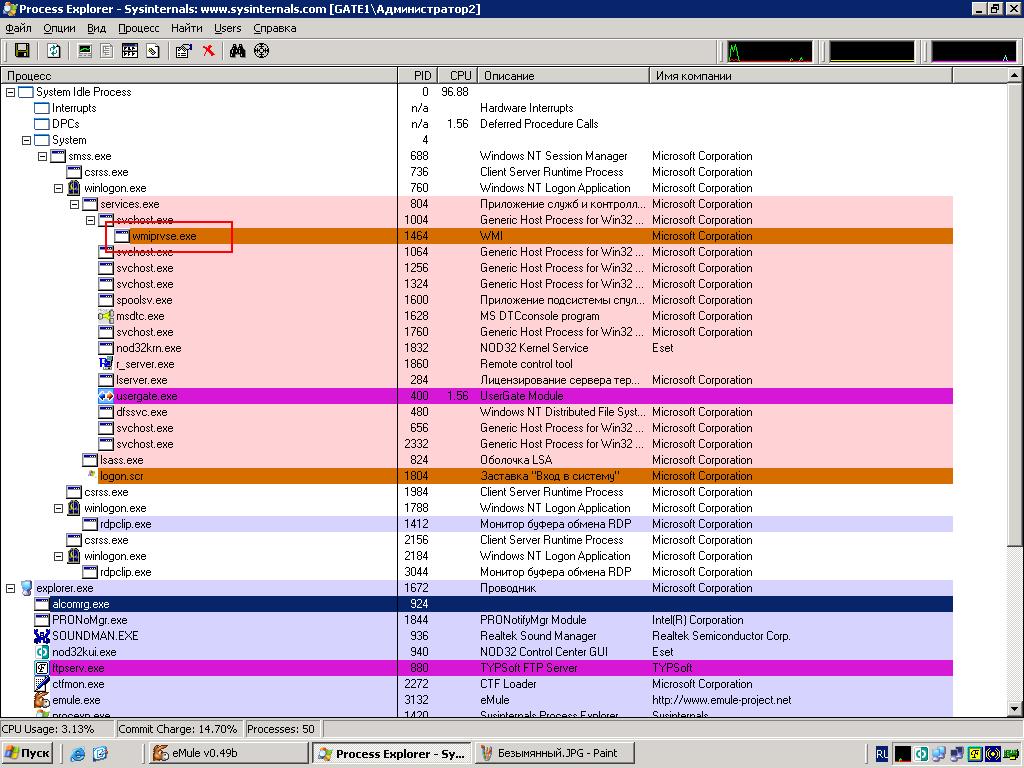Collapse the winlogon.exe PID 2184 node
This screenshot has width=1024, height=768.
pyautogui.click(x=58, y=556)
